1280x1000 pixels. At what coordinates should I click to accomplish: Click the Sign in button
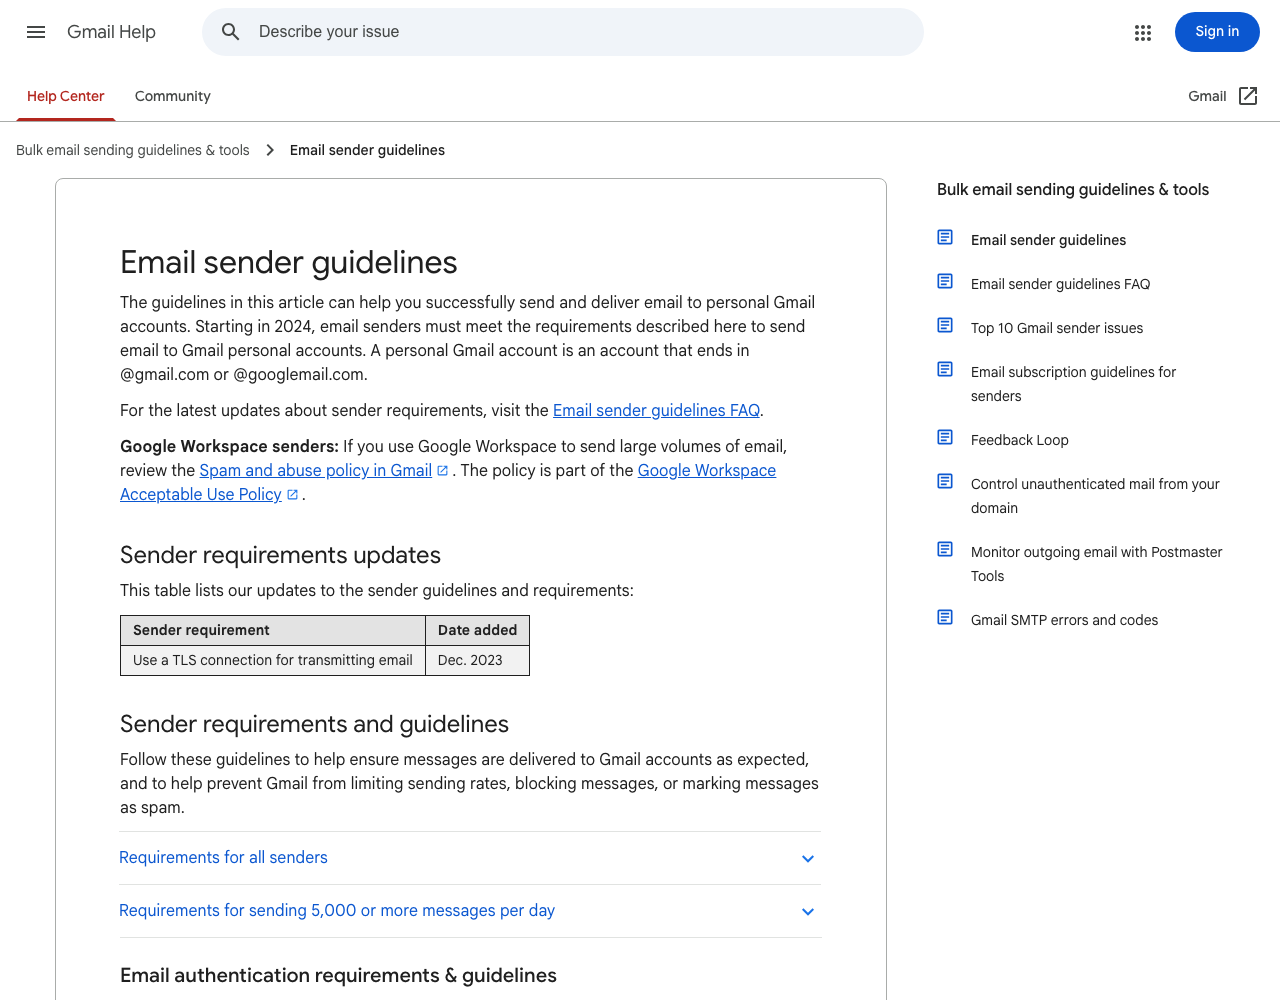[1217, 32]
